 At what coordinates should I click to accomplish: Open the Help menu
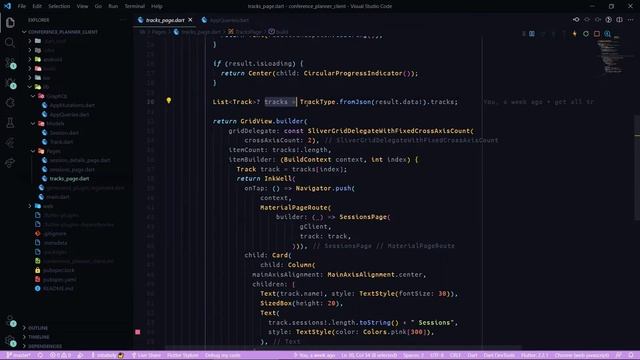[157, 6]
